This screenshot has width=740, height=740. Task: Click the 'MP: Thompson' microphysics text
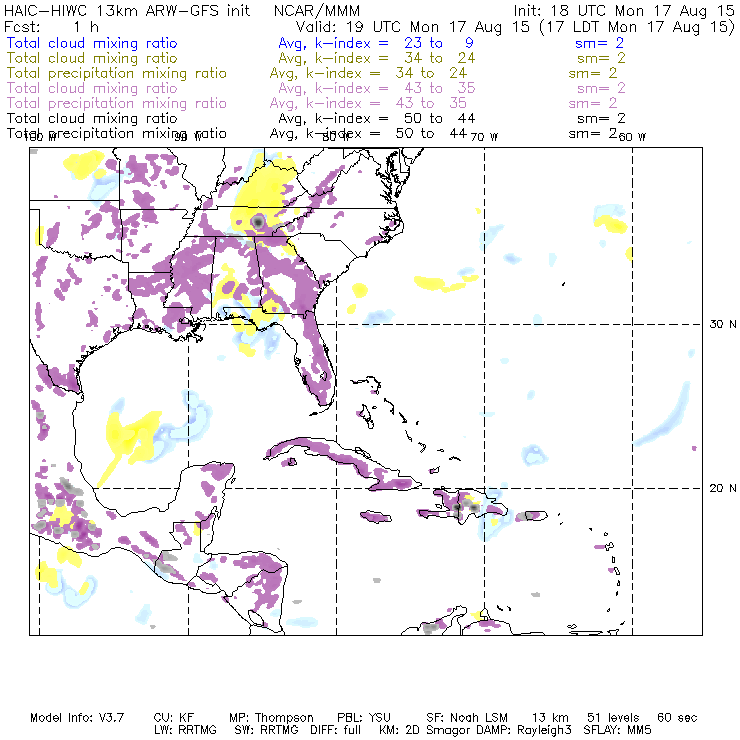271,718
